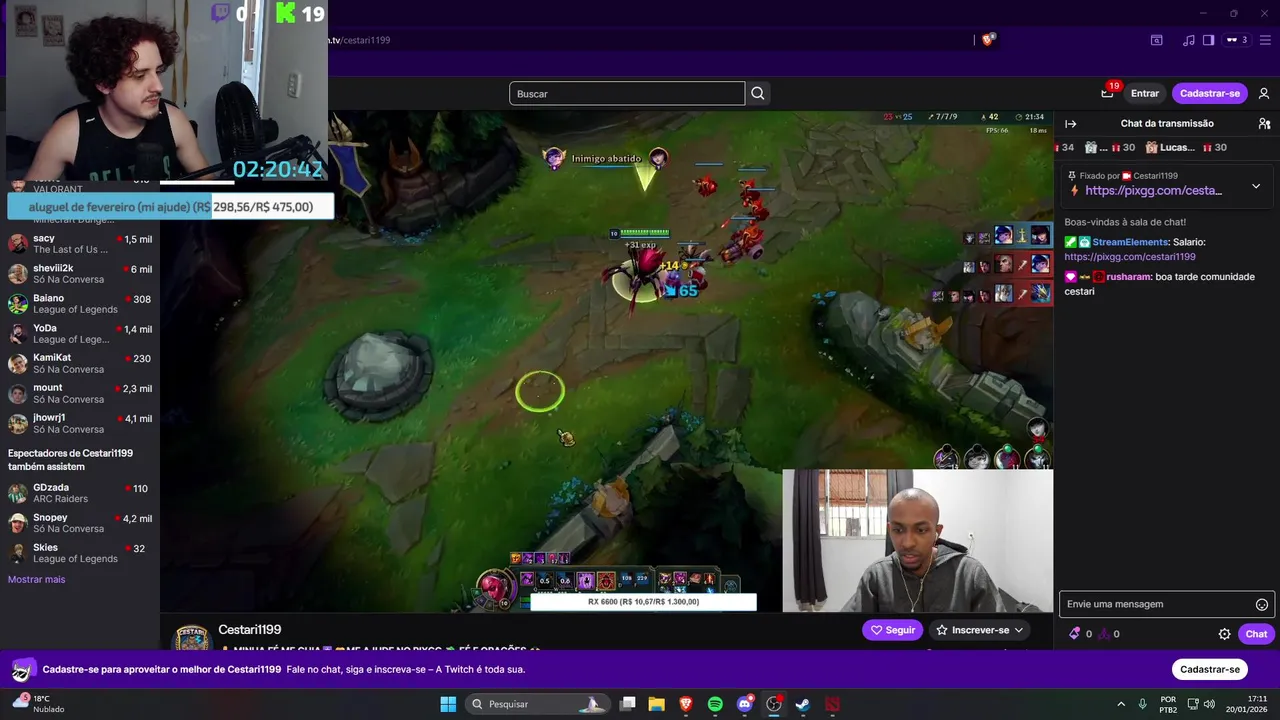The image size is (1280, 720).
Task: Open the pinned pixgg.com link
Action: (1153, 190)
